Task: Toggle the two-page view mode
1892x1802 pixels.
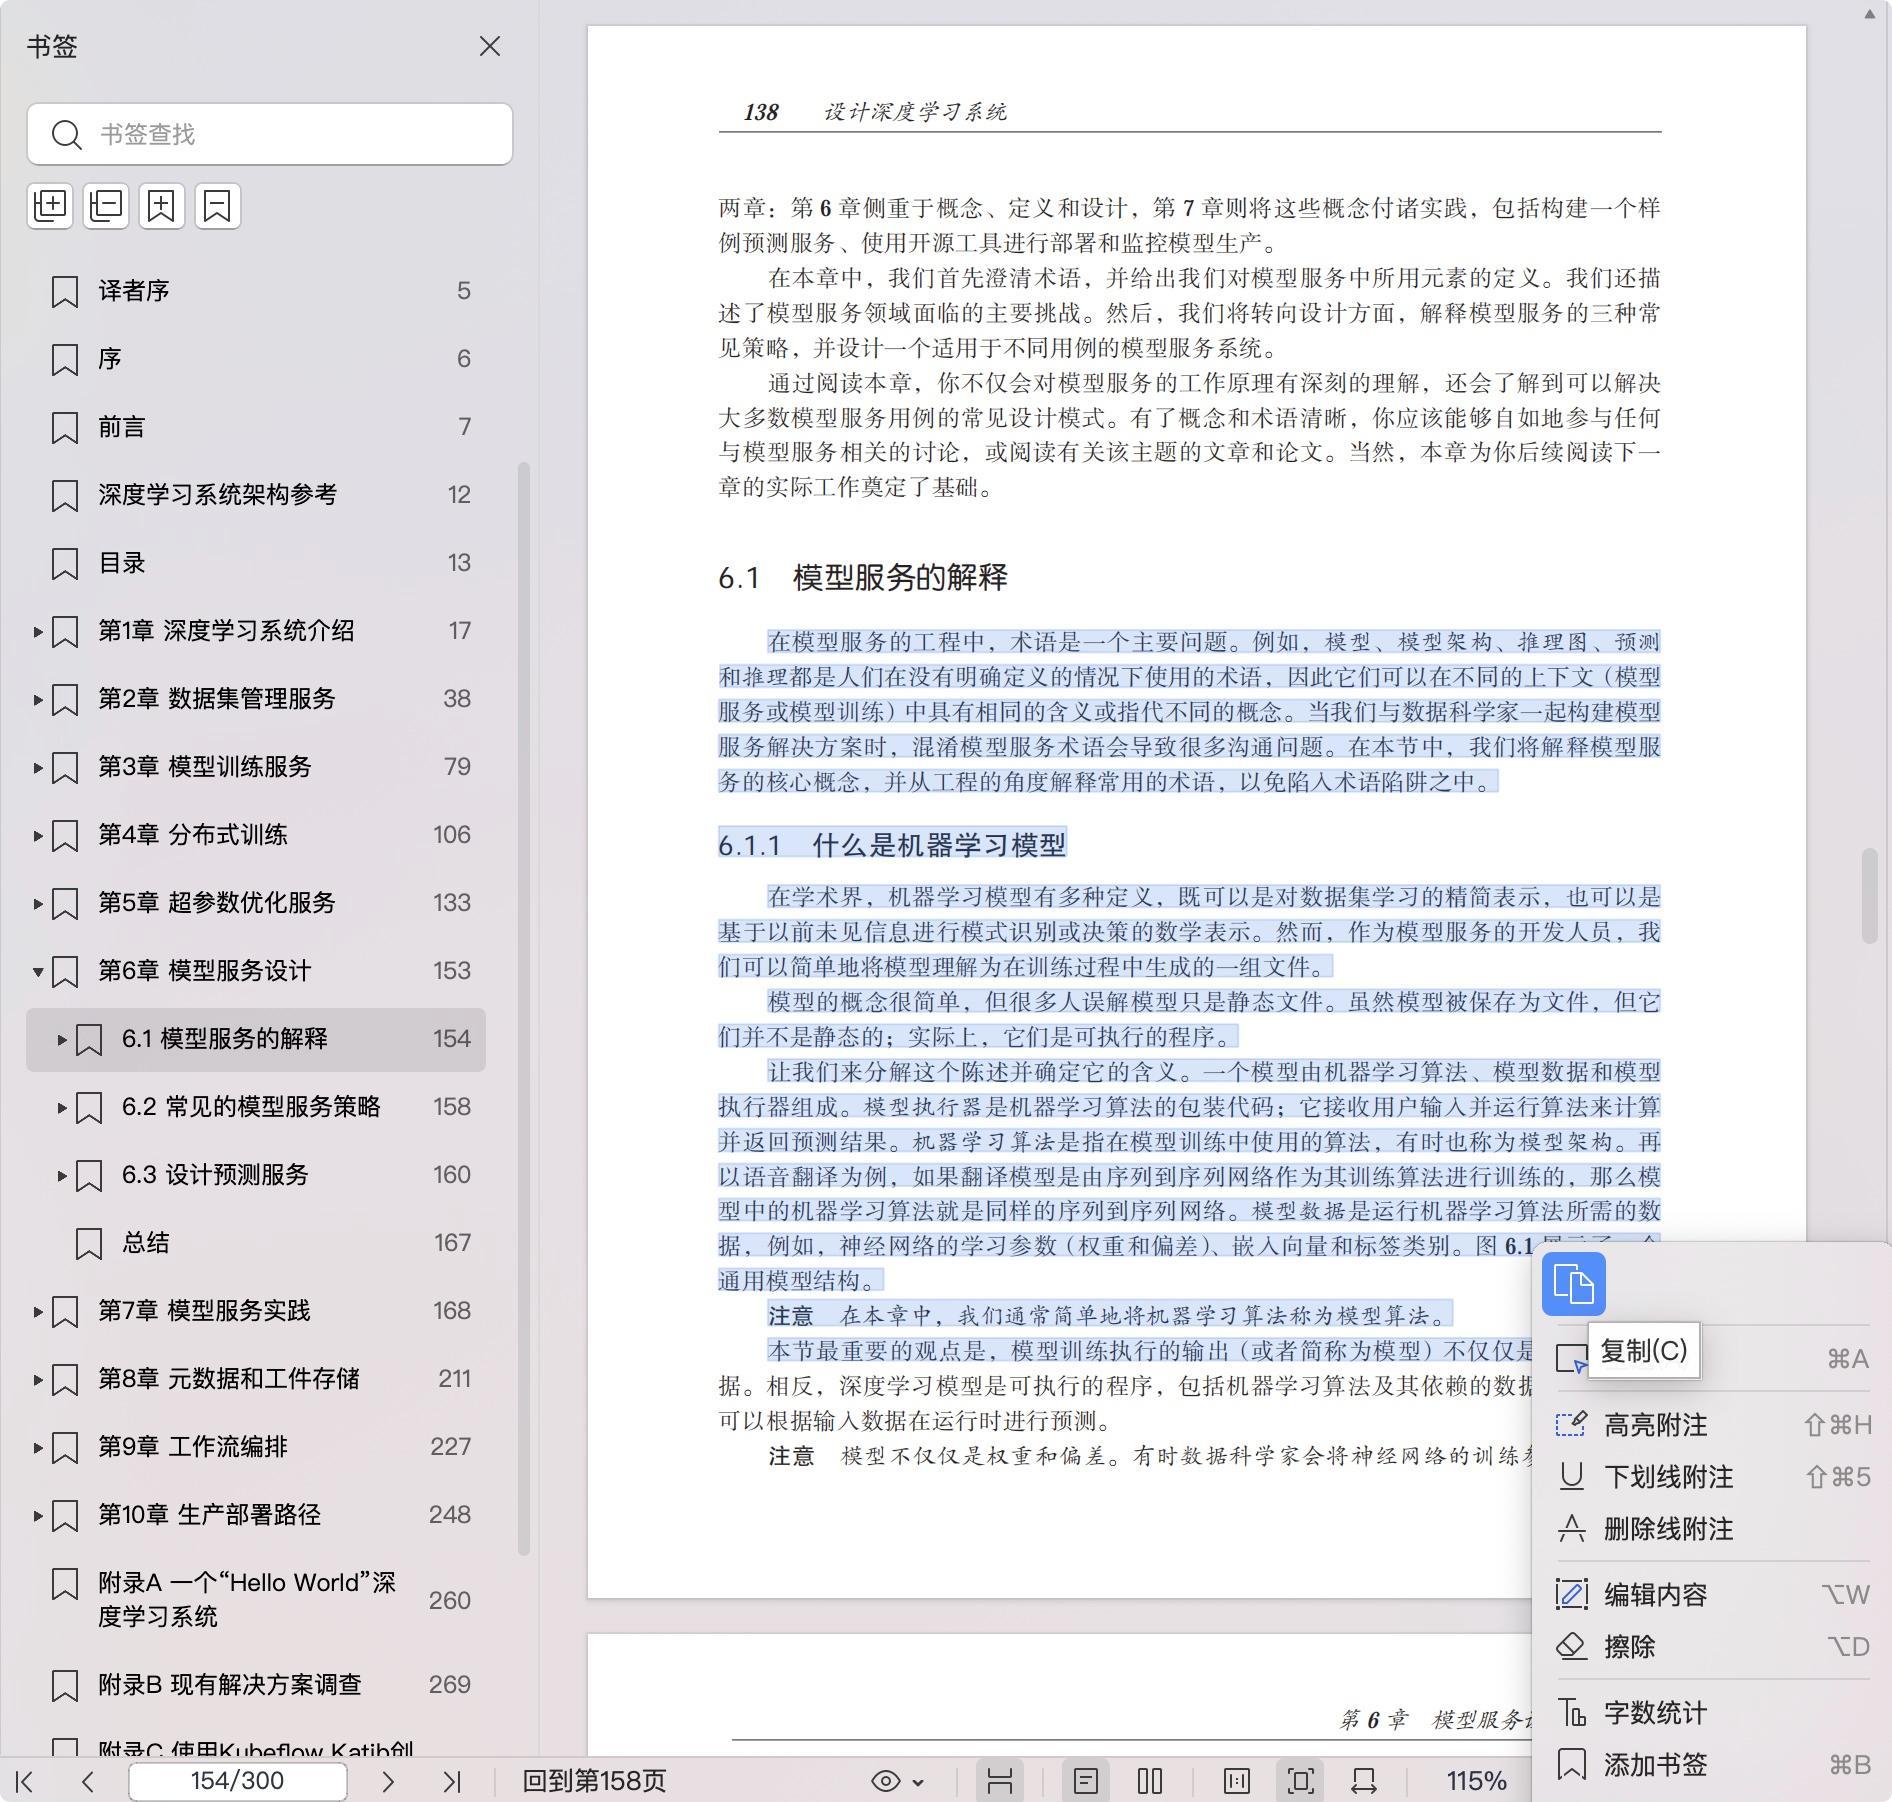Action: pyautogui.click(x=1150, y=1781)
